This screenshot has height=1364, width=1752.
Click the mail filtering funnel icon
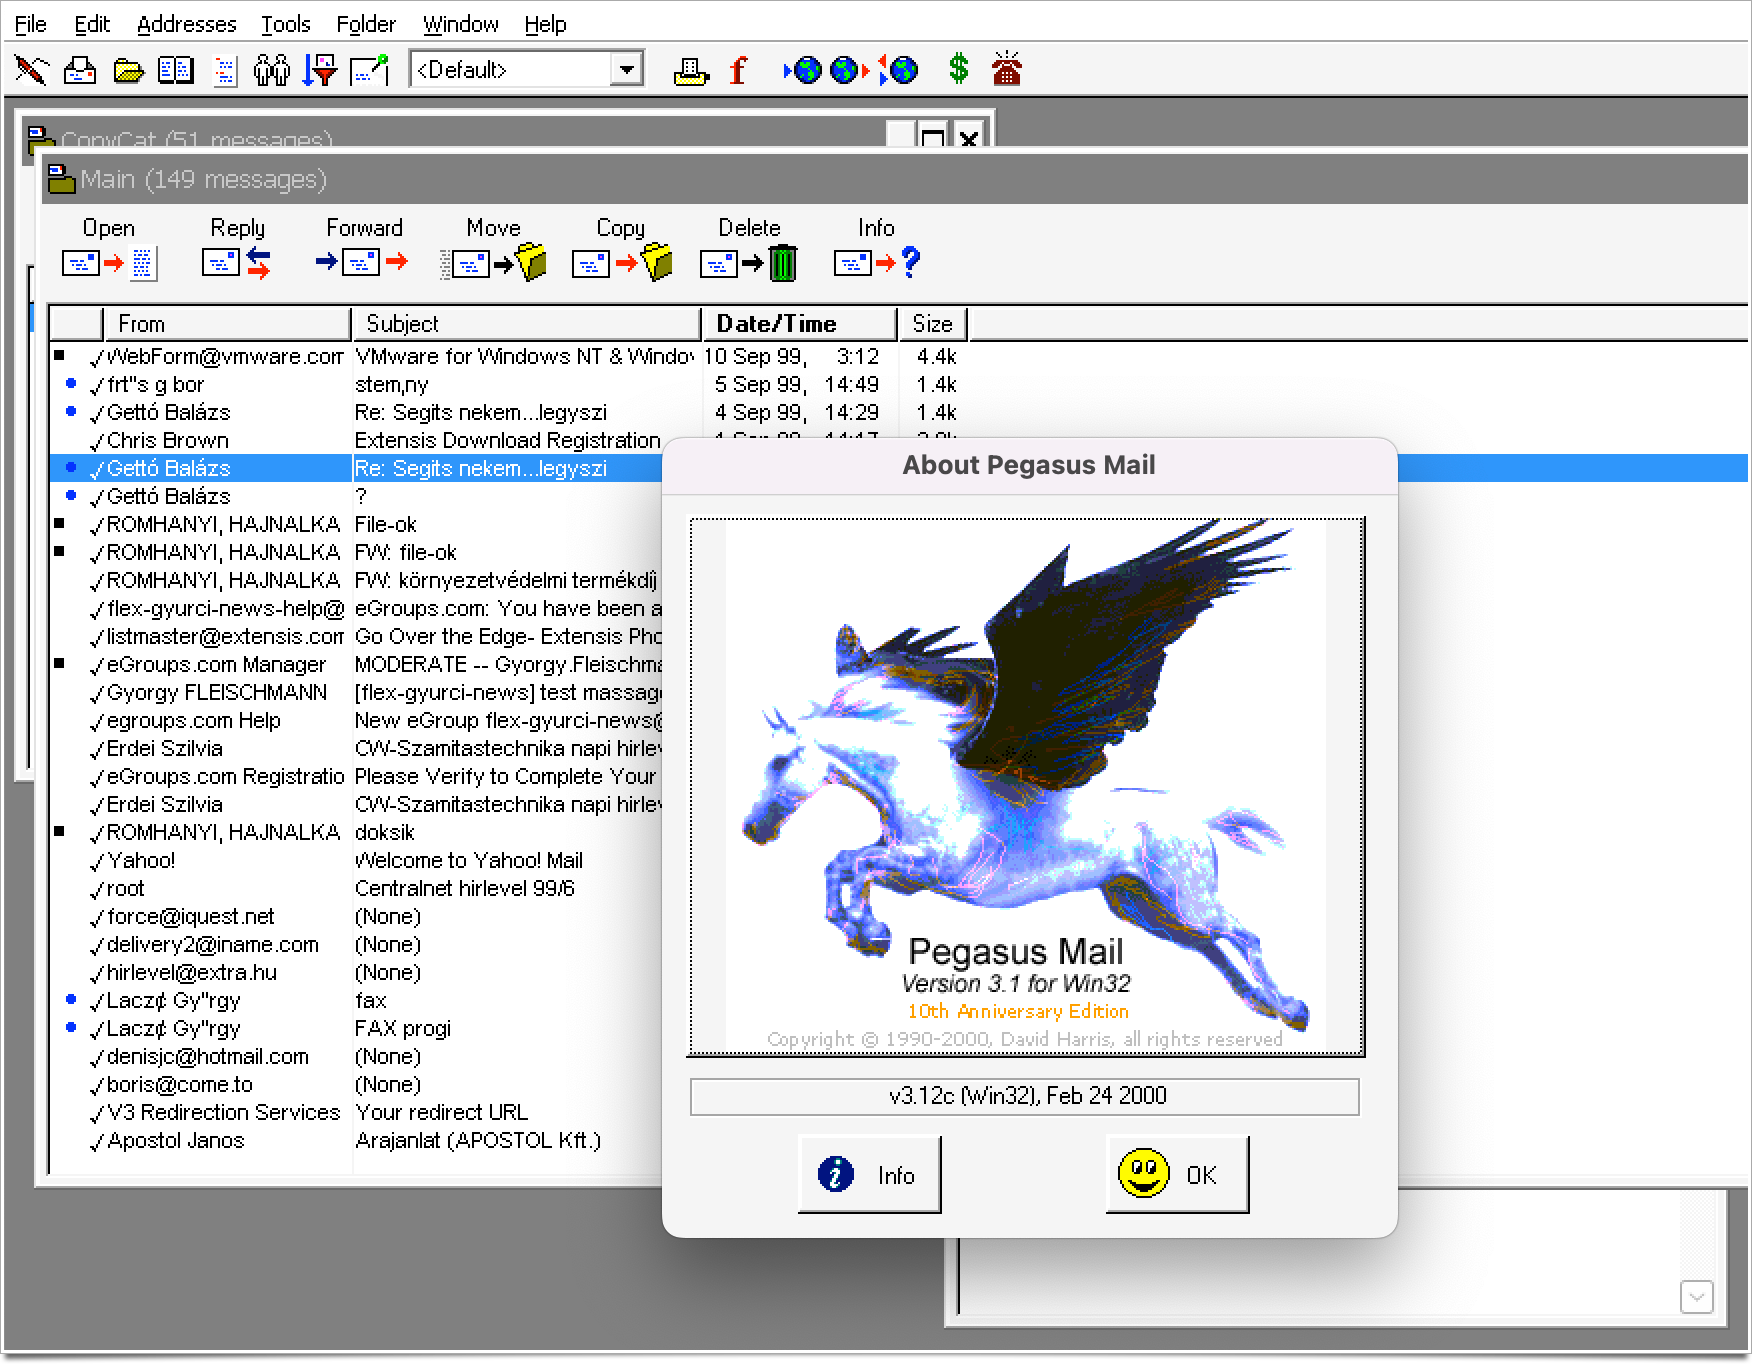pyautogui.click(x=320, y=69)
